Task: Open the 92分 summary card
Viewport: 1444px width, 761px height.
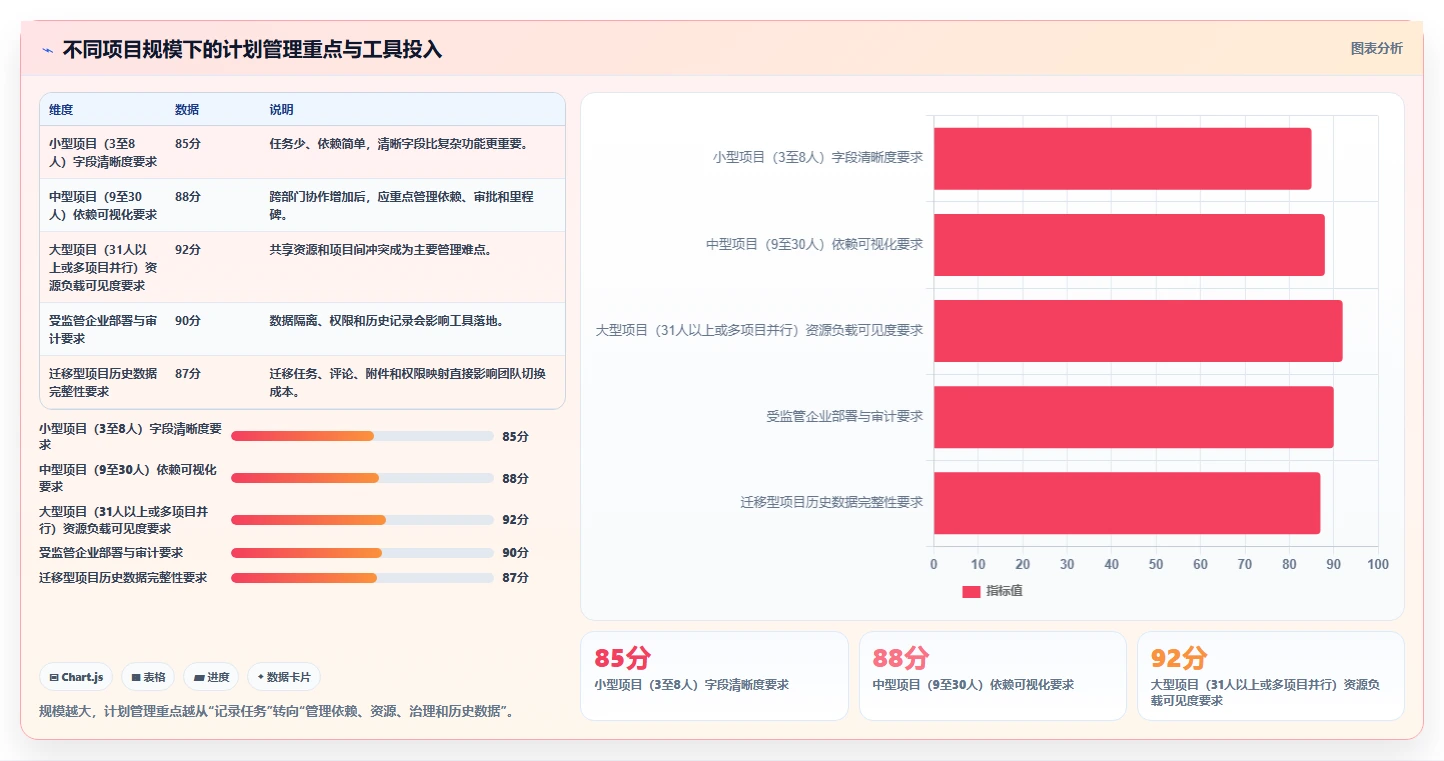Action: tap(1271, 675)
